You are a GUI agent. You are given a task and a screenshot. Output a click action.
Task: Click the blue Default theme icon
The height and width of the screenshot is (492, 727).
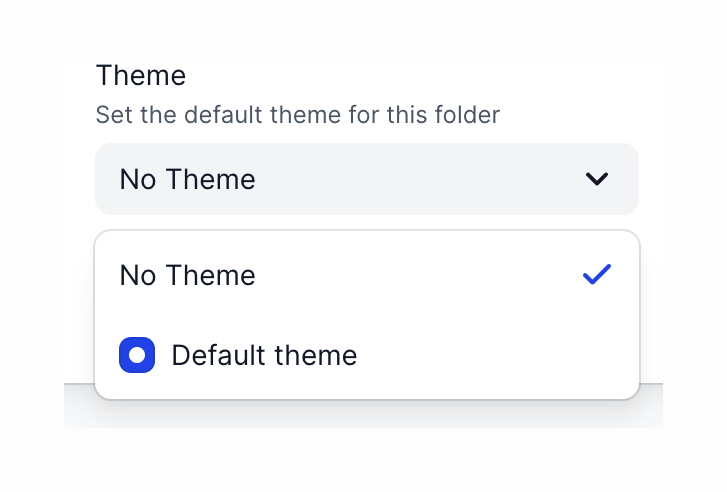coord(137,355)
